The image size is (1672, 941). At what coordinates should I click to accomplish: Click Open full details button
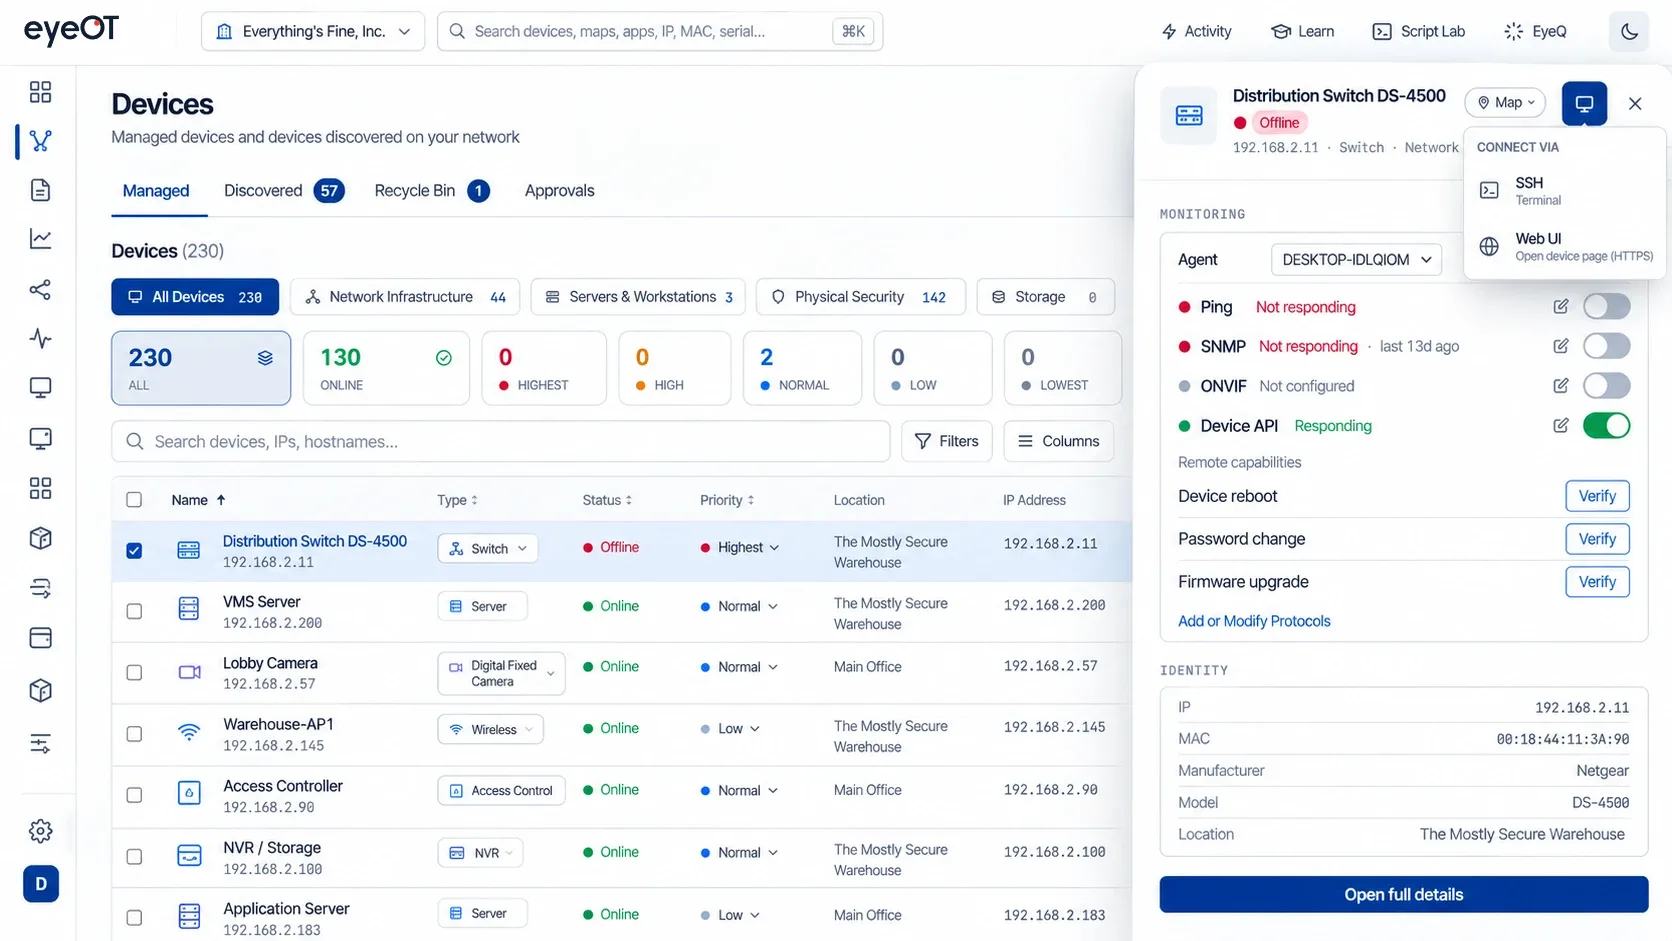click(1403, 895)
